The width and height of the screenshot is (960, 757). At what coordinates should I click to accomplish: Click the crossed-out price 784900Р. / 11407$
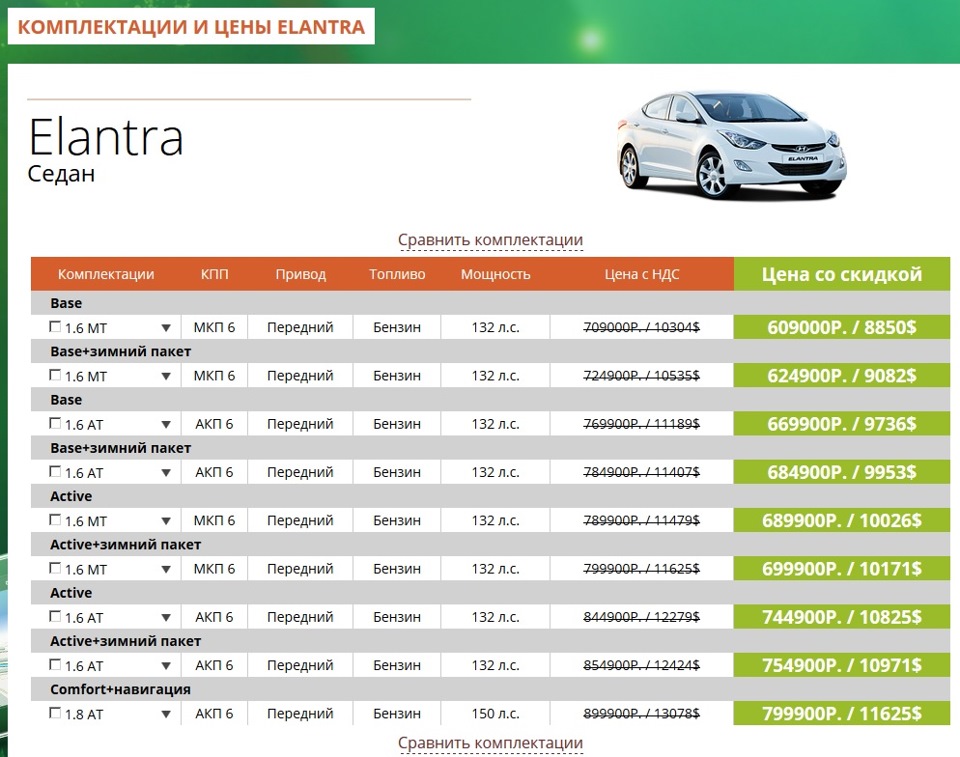[642, 472]
